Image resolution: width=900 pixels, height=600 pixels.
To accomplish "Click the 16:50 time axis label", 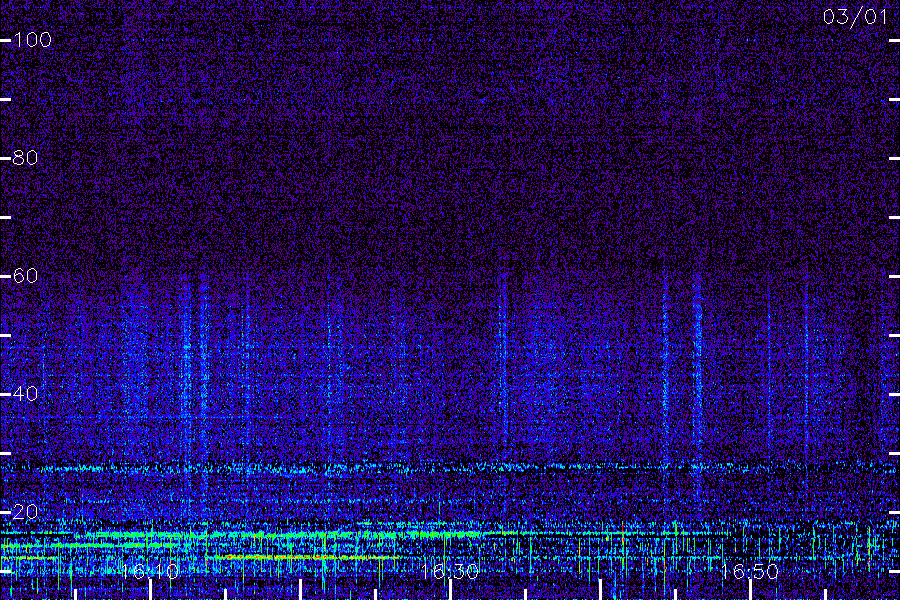I will [750, 572].
